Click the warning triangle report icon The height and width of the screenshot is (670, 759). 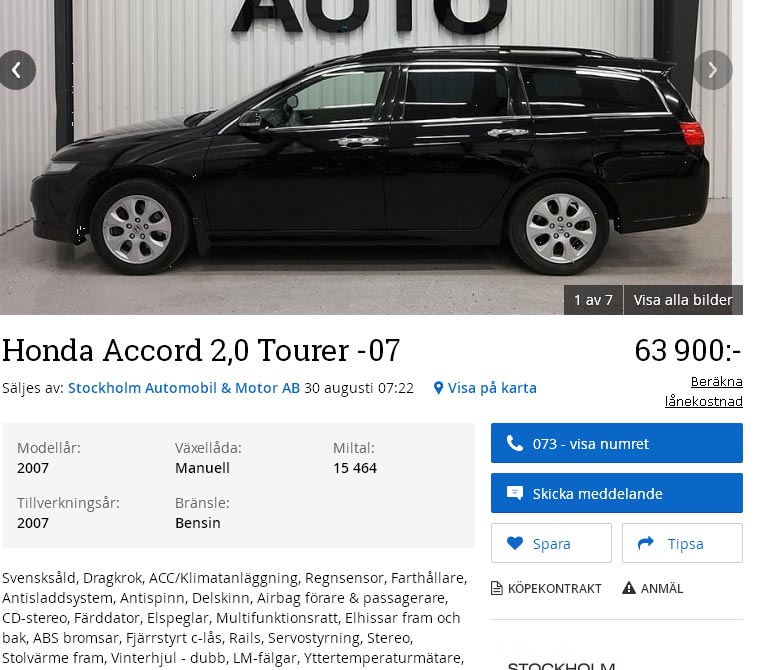628,588
